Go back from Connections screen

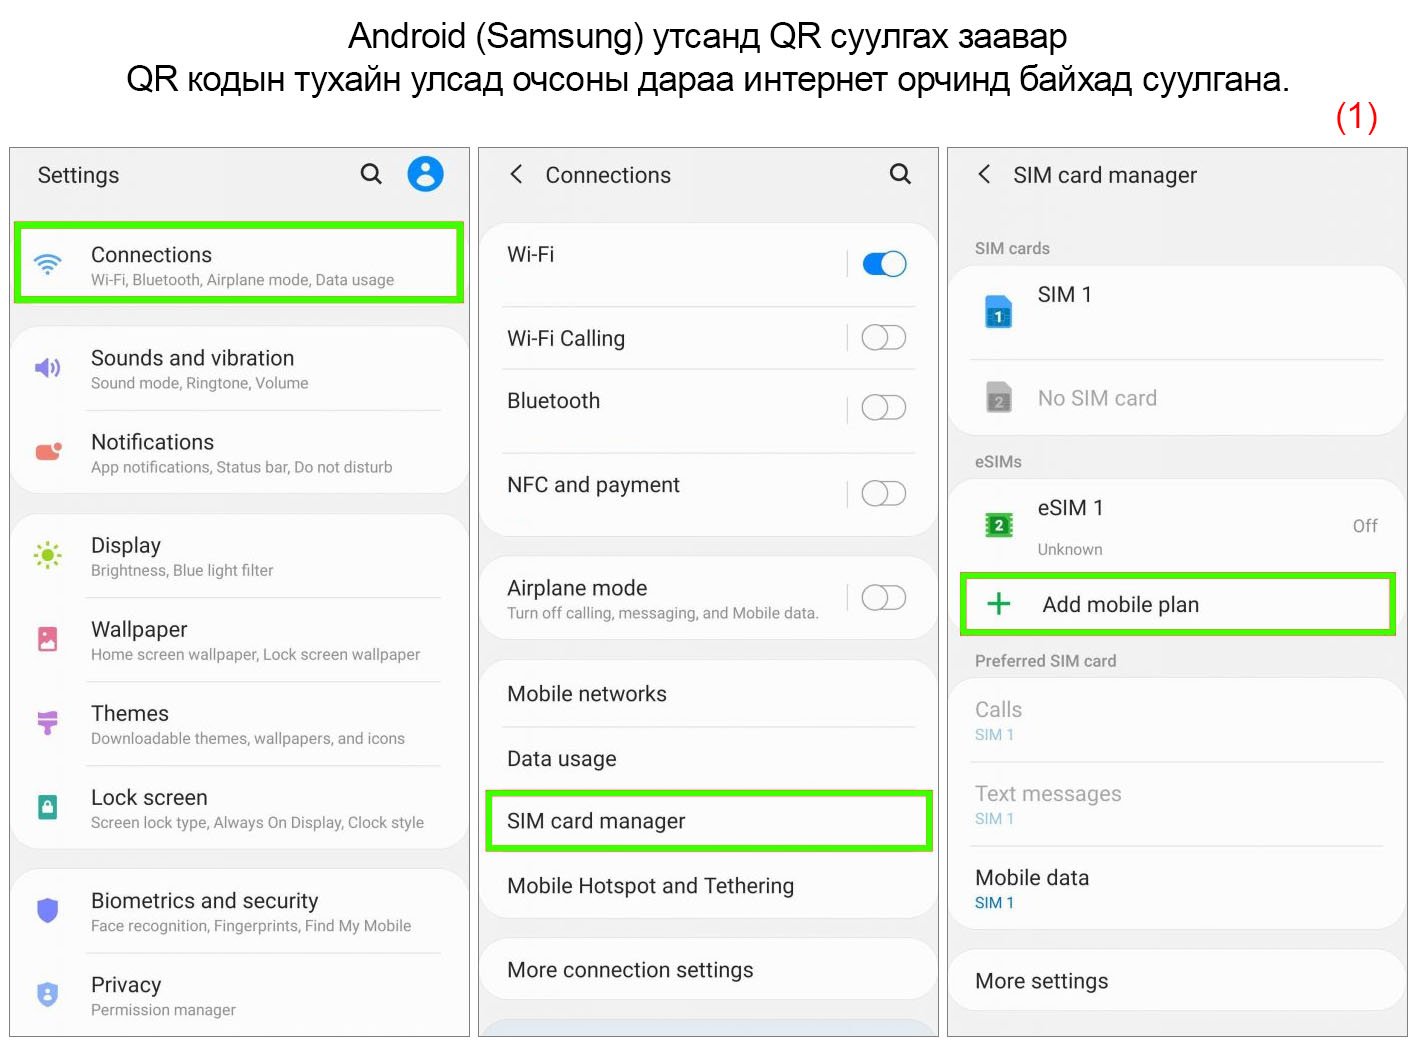pyautogui.click(x=516, y=174)
